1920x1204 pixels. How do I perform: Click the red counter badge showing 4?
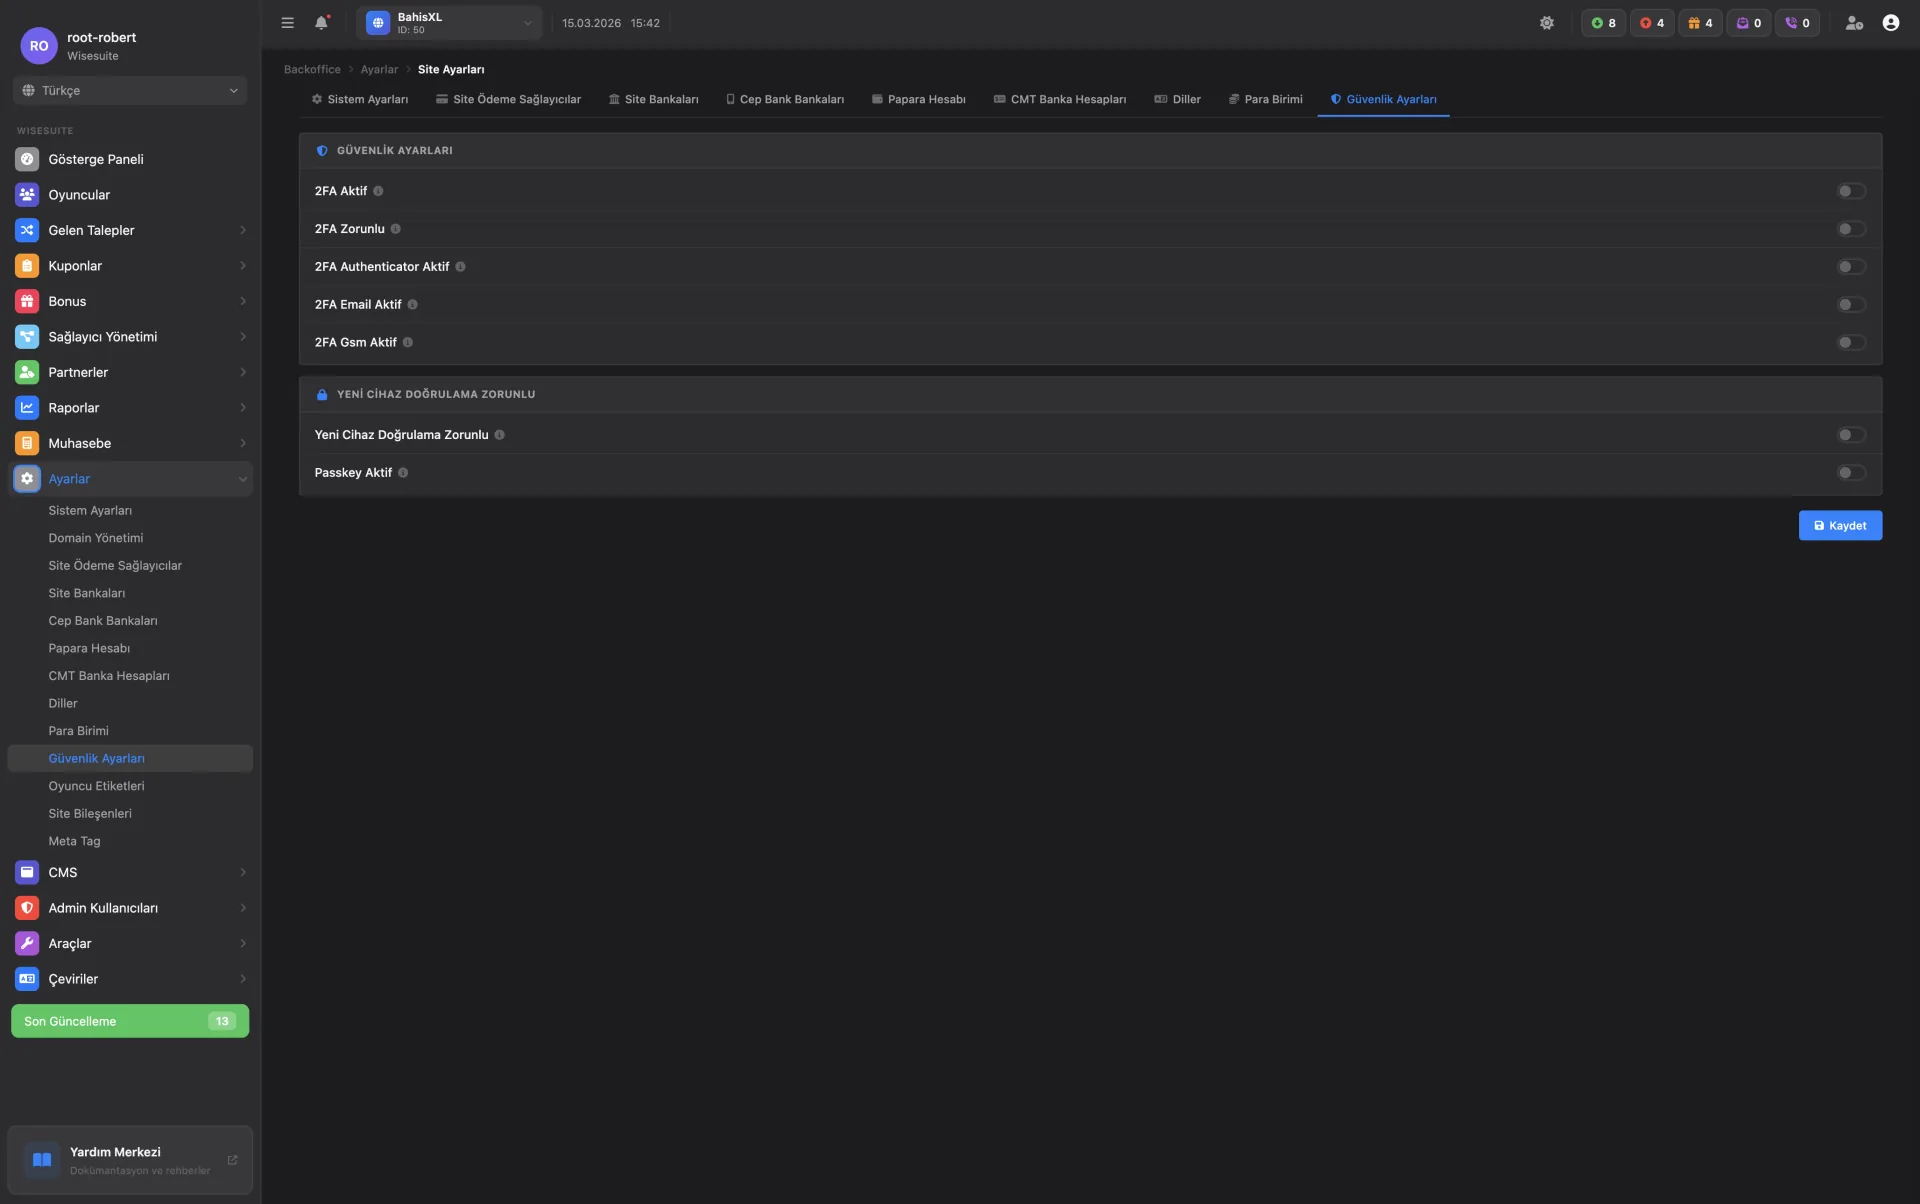[1652, 23]
